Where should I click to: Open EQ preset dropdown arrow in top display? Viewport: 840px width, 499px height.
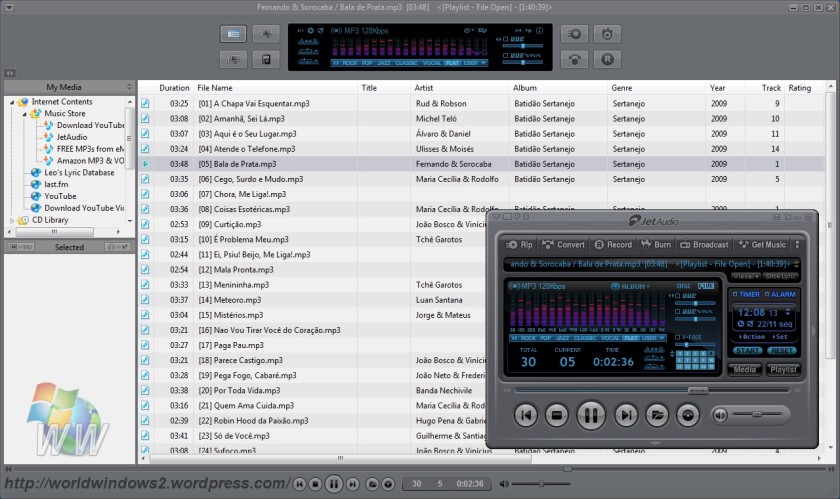(484, 63)
